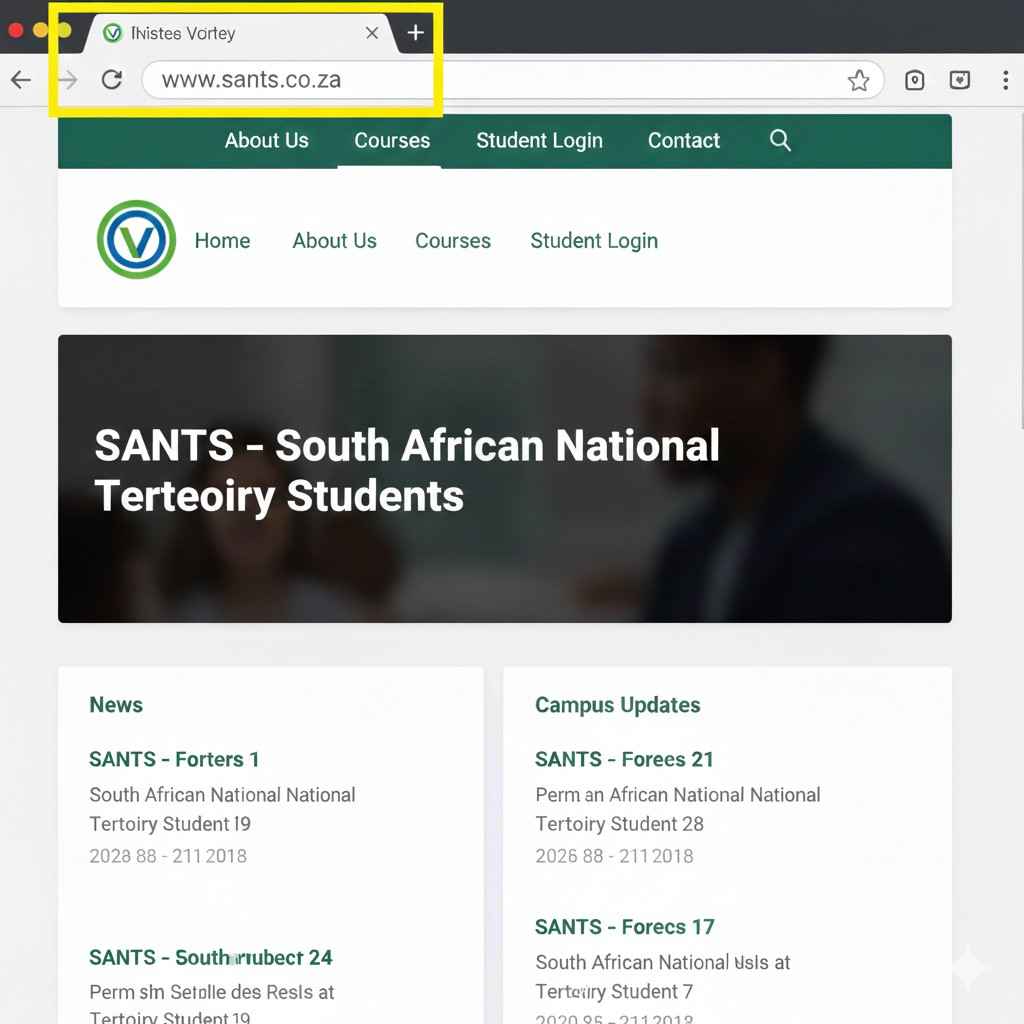The width and height of the screenshot is (1024, 1024).
Task: Open the SANTS - Forees 21 campus update
Action: pos(624,759)
